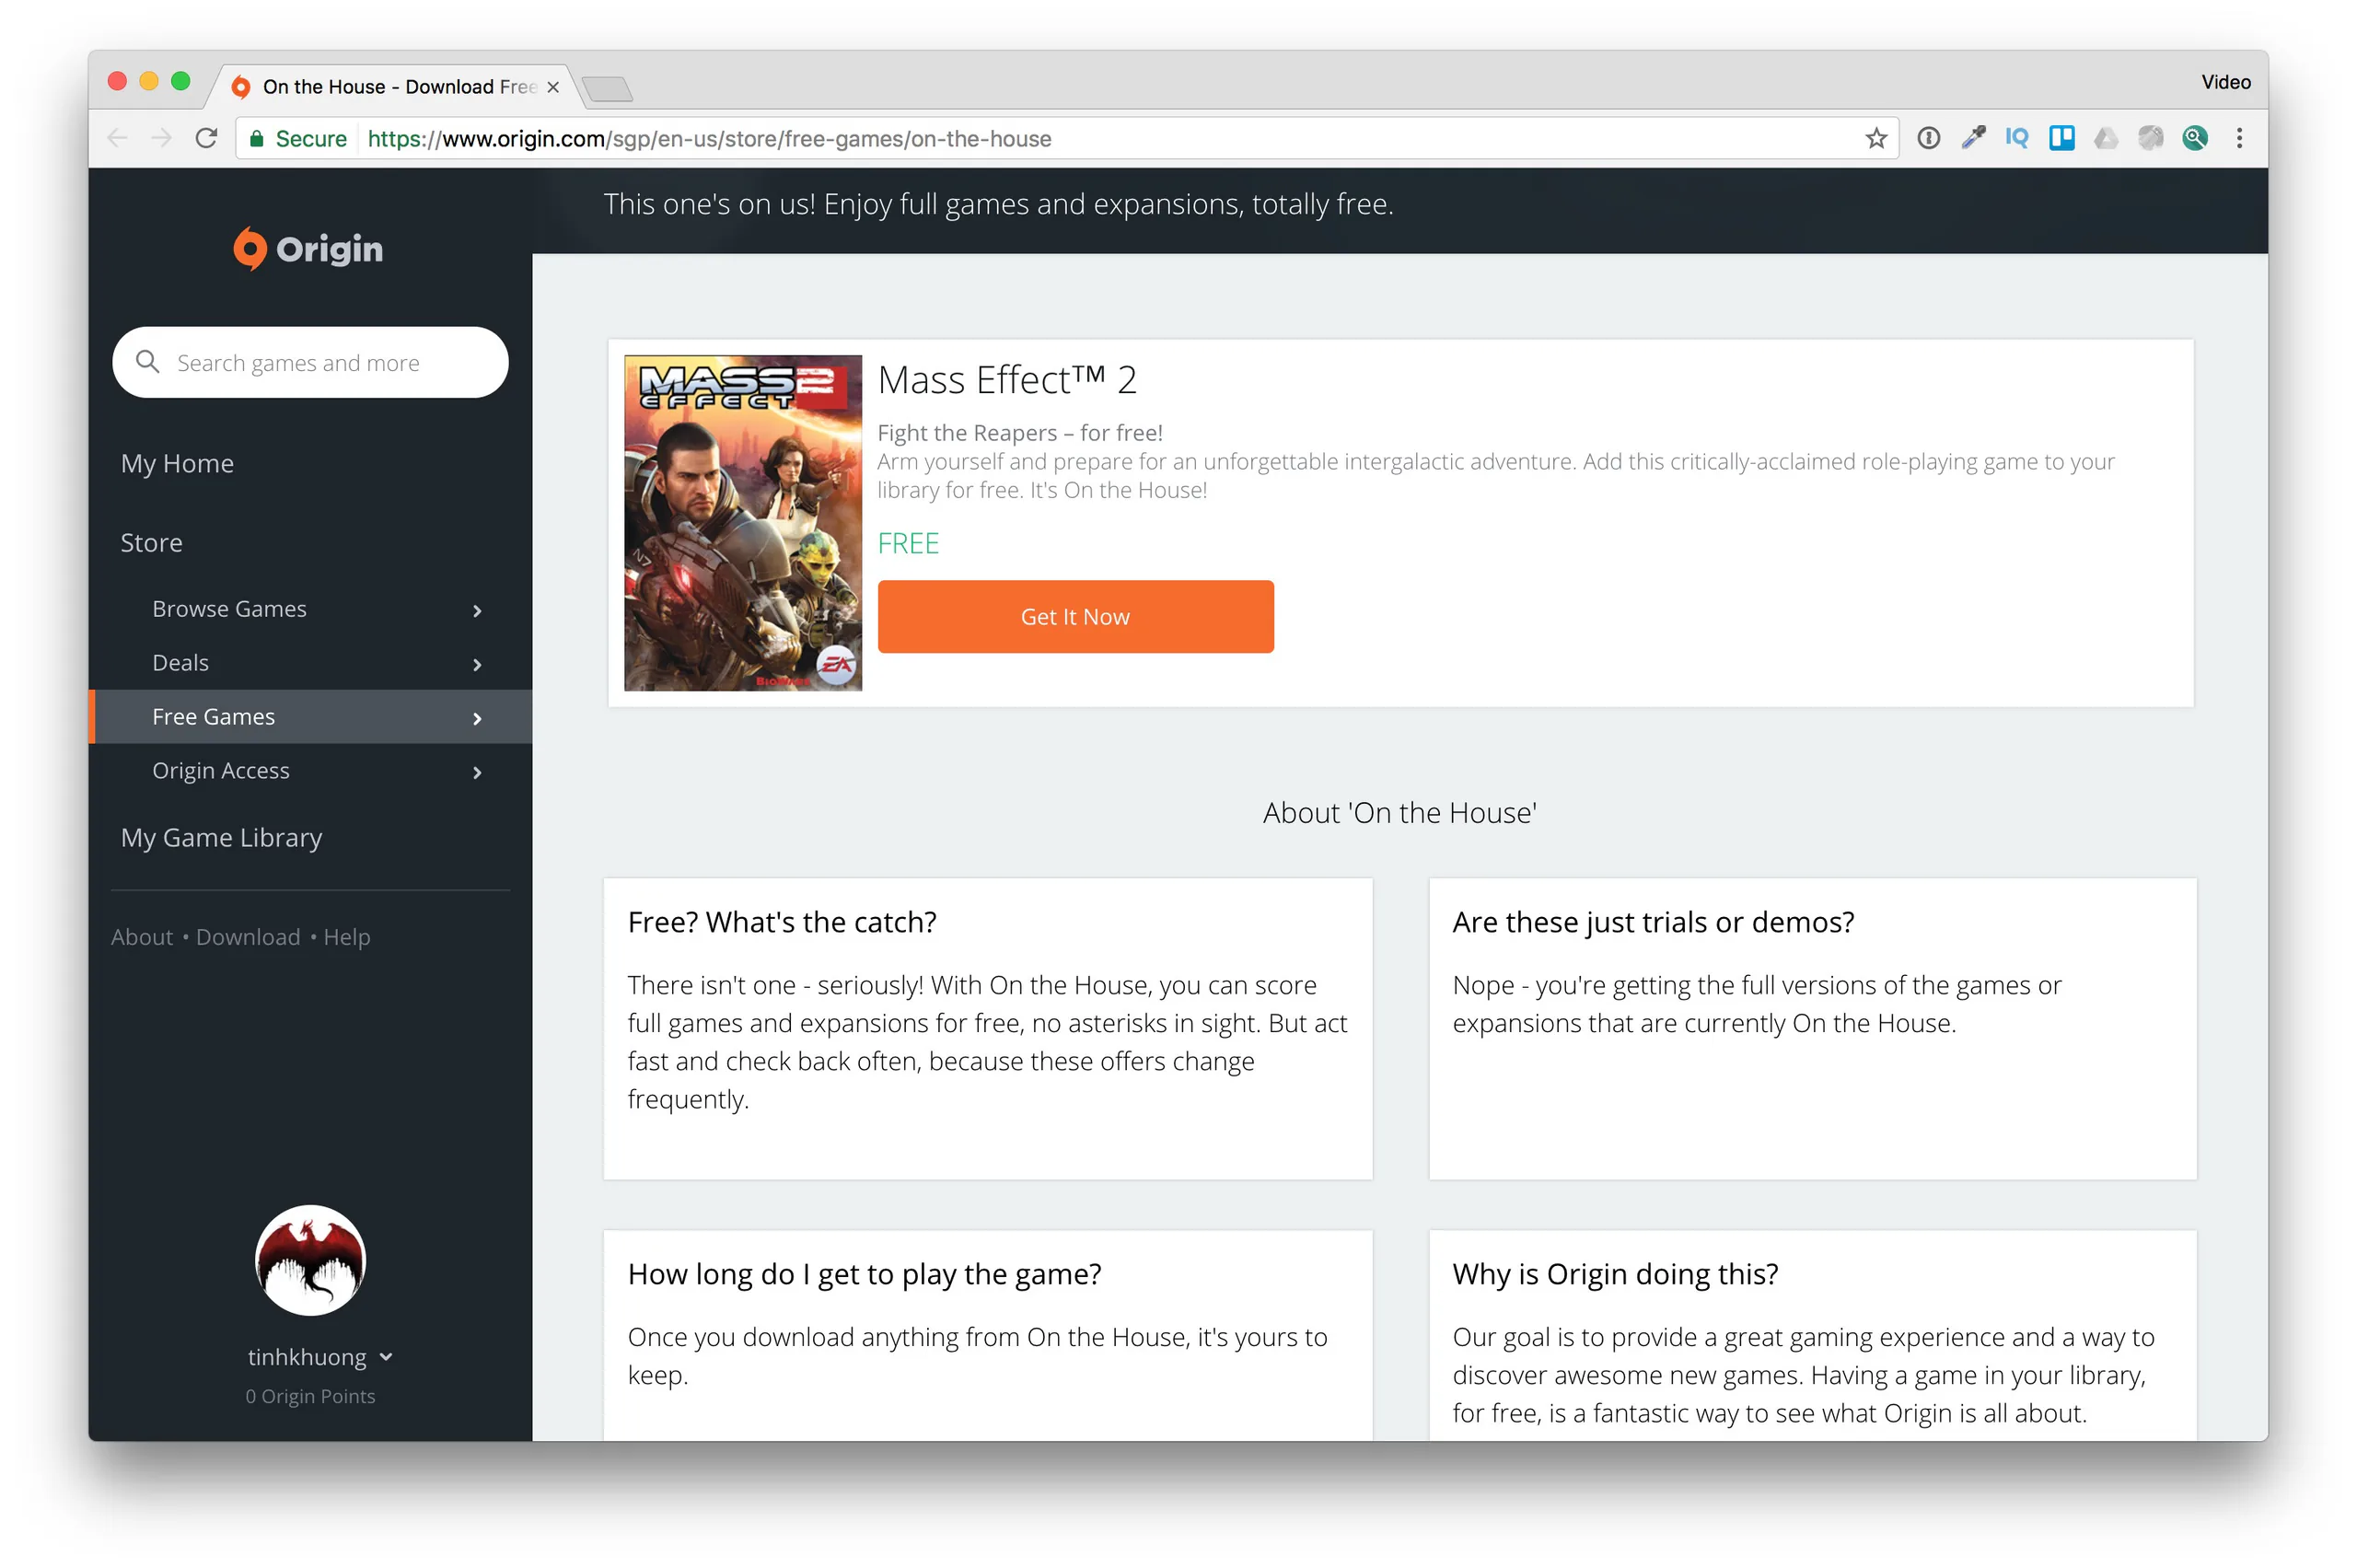Click in the Search games and more field

coord(310,362)
